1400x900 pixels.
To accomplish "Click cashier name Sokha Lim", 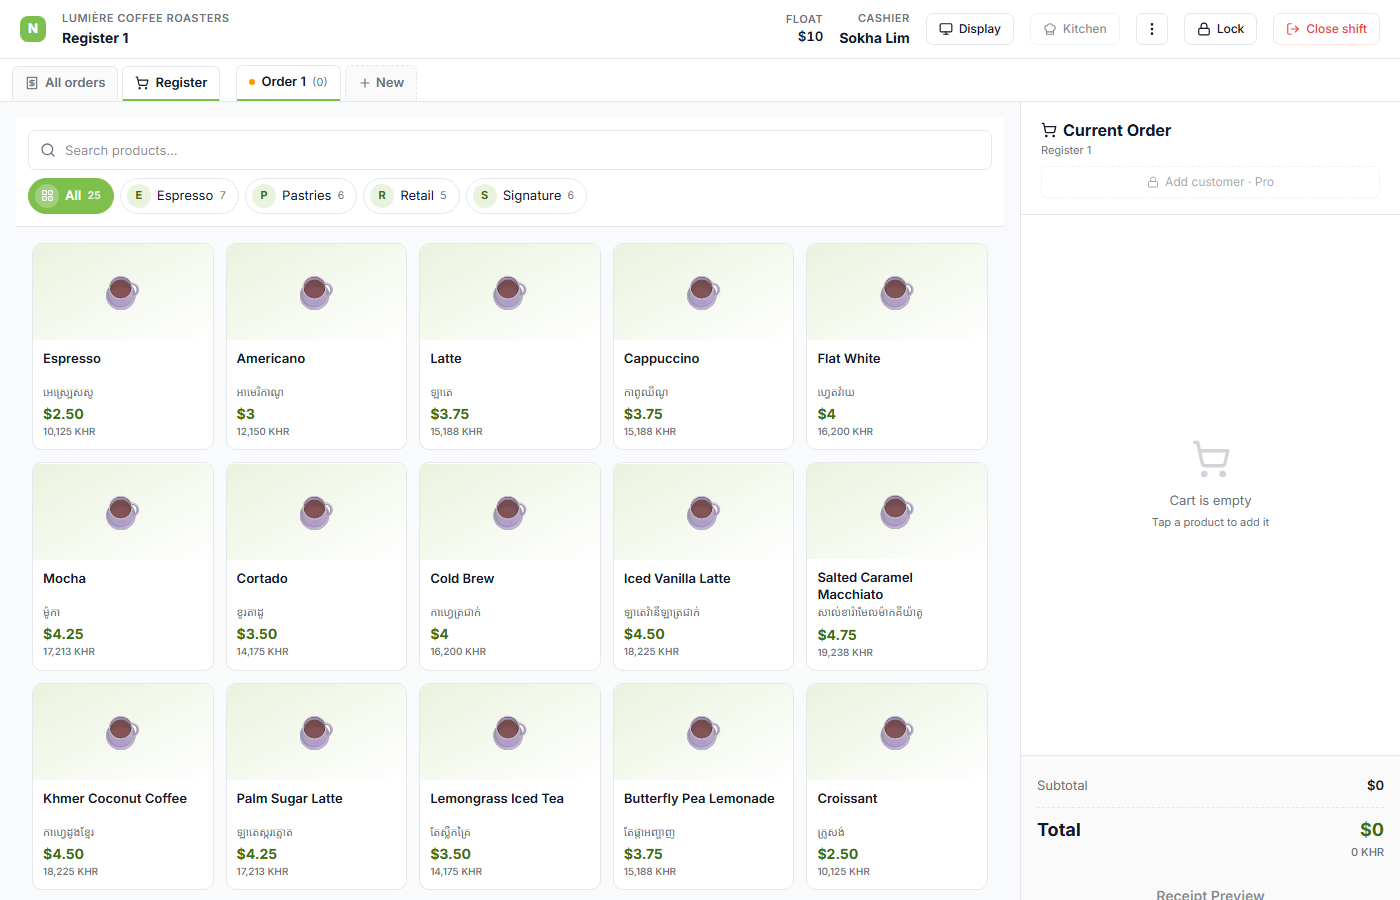I will [x=874, y=38].
